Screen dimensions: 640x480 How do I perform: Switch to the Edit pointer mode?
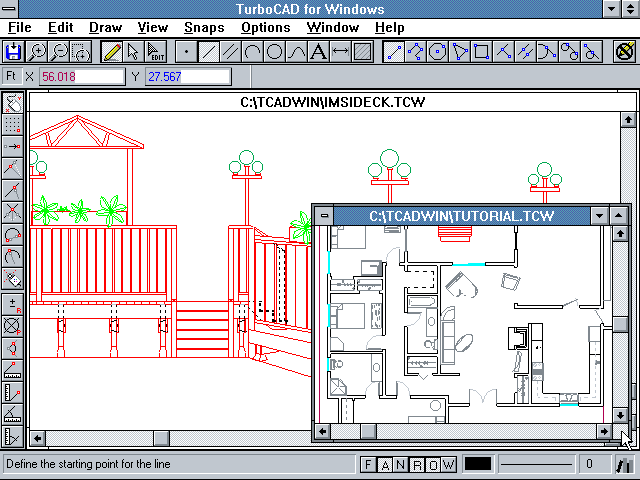[x=156, y=52]
